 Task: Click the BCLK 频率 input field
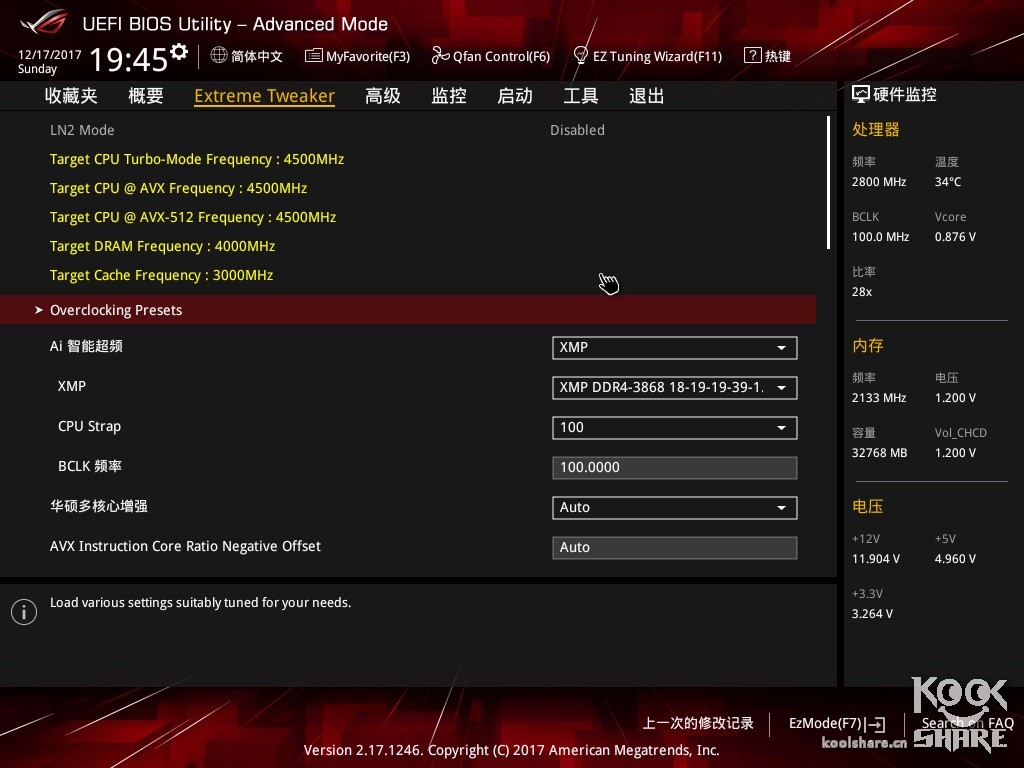tap(674, 467)
